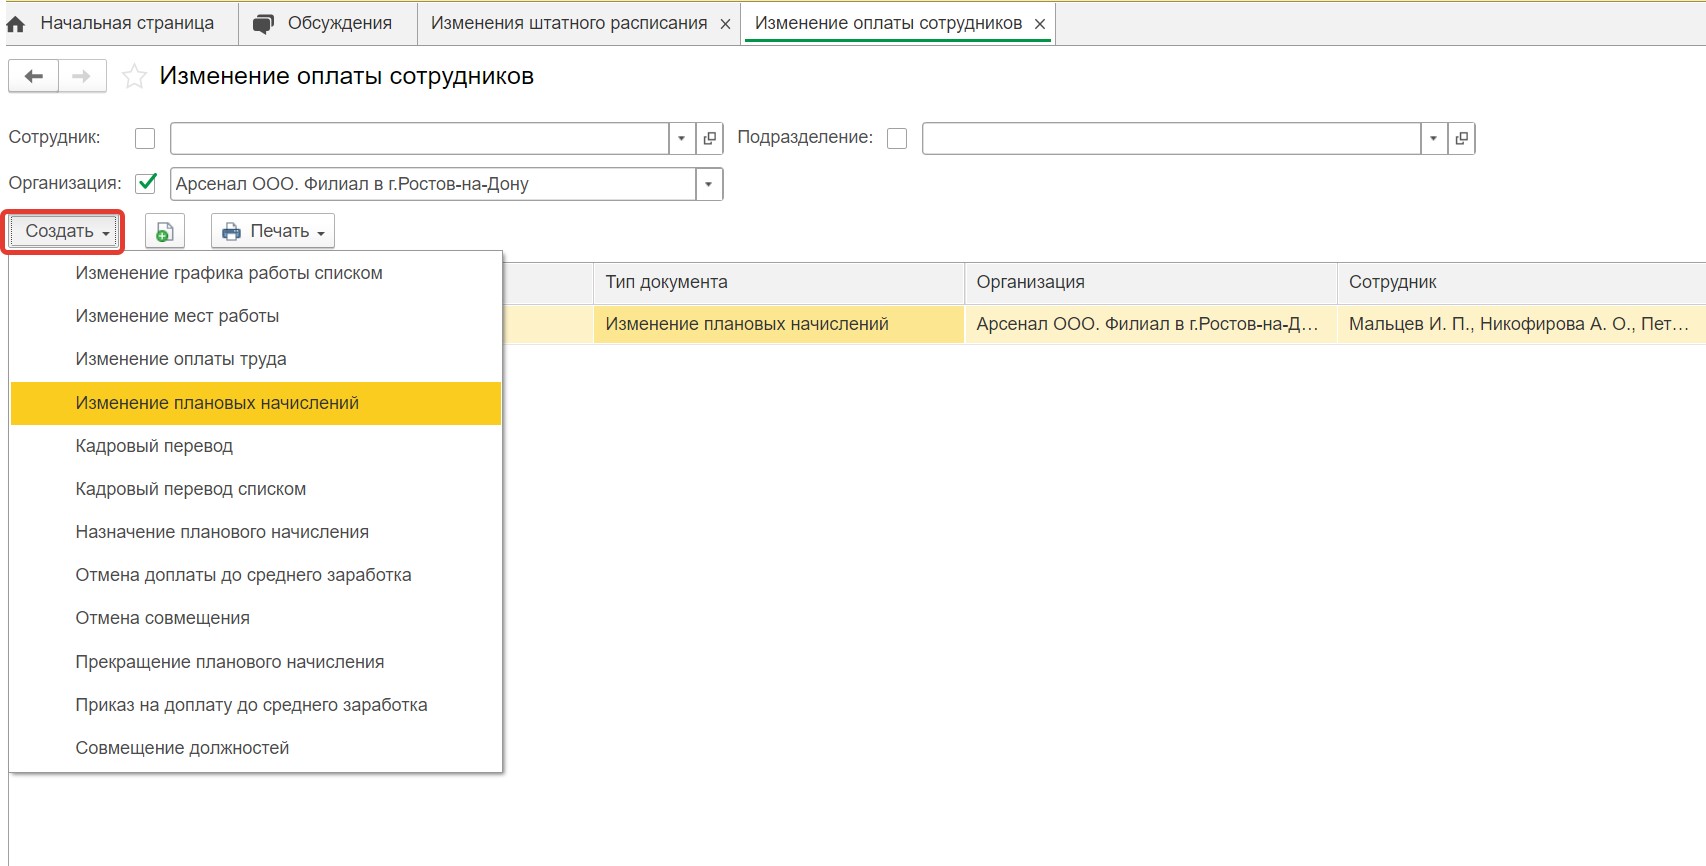Select the Арсенал ООО organization table cell

[x=1151, y=324]
